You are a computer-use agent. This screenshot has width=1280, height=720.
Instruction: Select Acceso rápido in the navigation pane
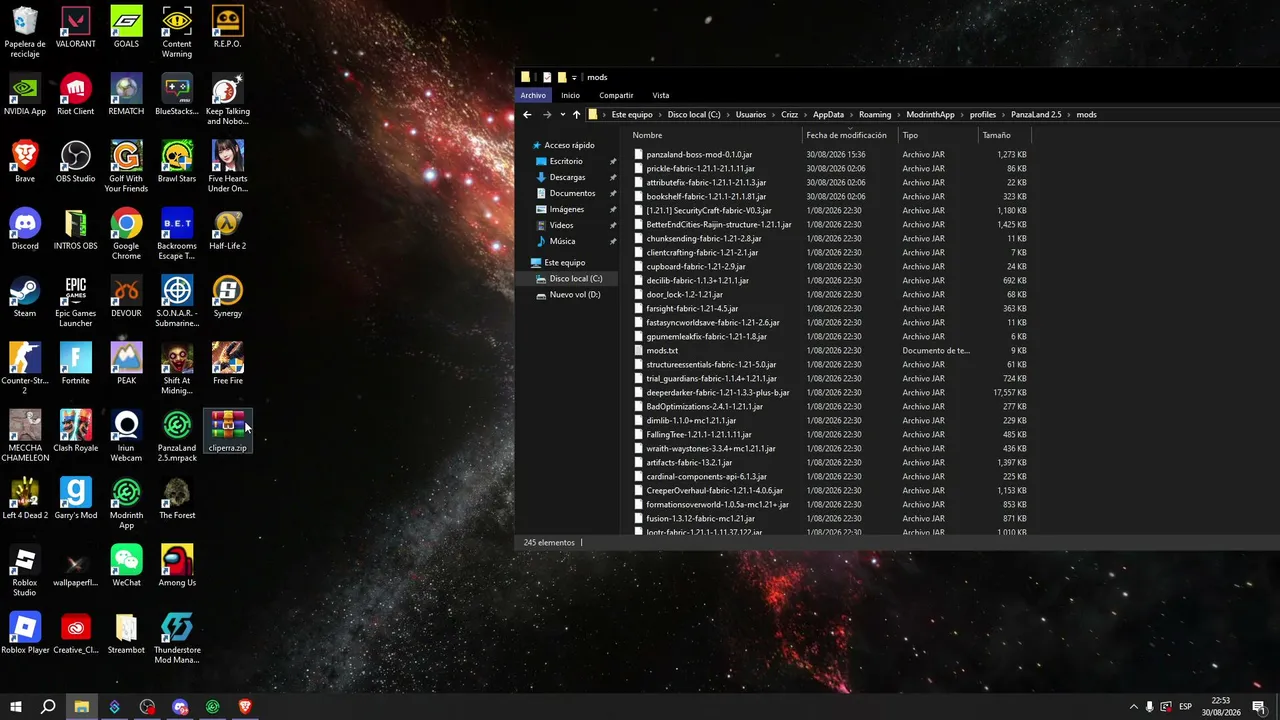pos(569,145)
